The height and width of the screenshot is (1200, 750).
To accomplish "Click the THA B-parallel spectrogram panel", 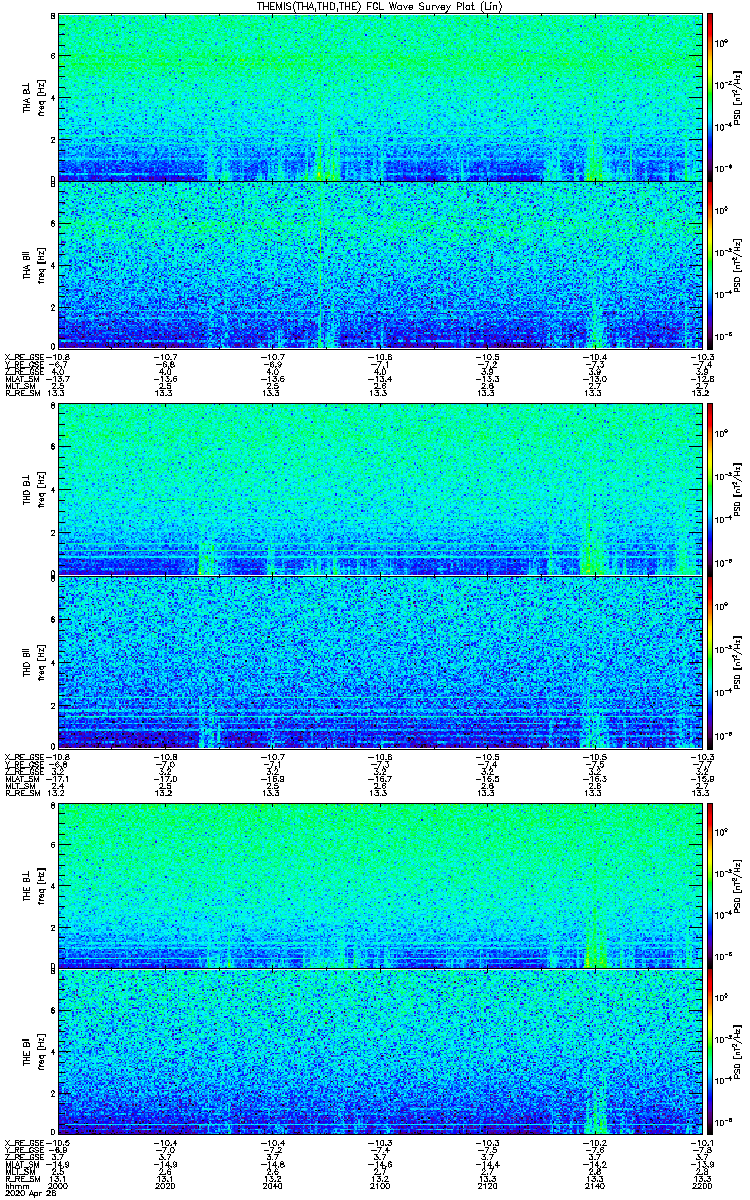I will [x=379, y=264].
